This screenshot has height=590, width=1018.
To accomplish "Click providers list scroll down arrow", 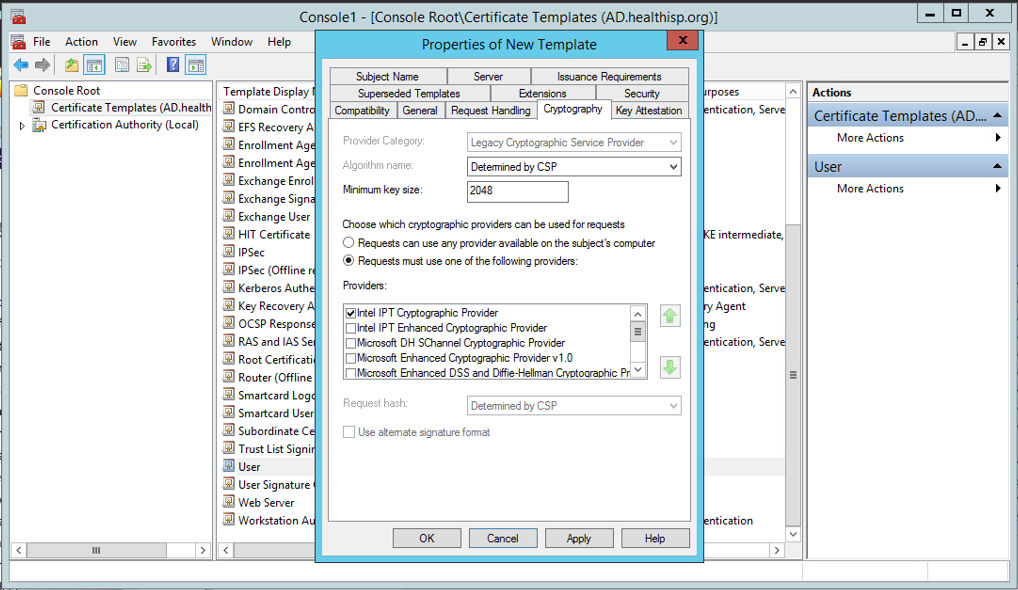I will click(x=638, y=370).
